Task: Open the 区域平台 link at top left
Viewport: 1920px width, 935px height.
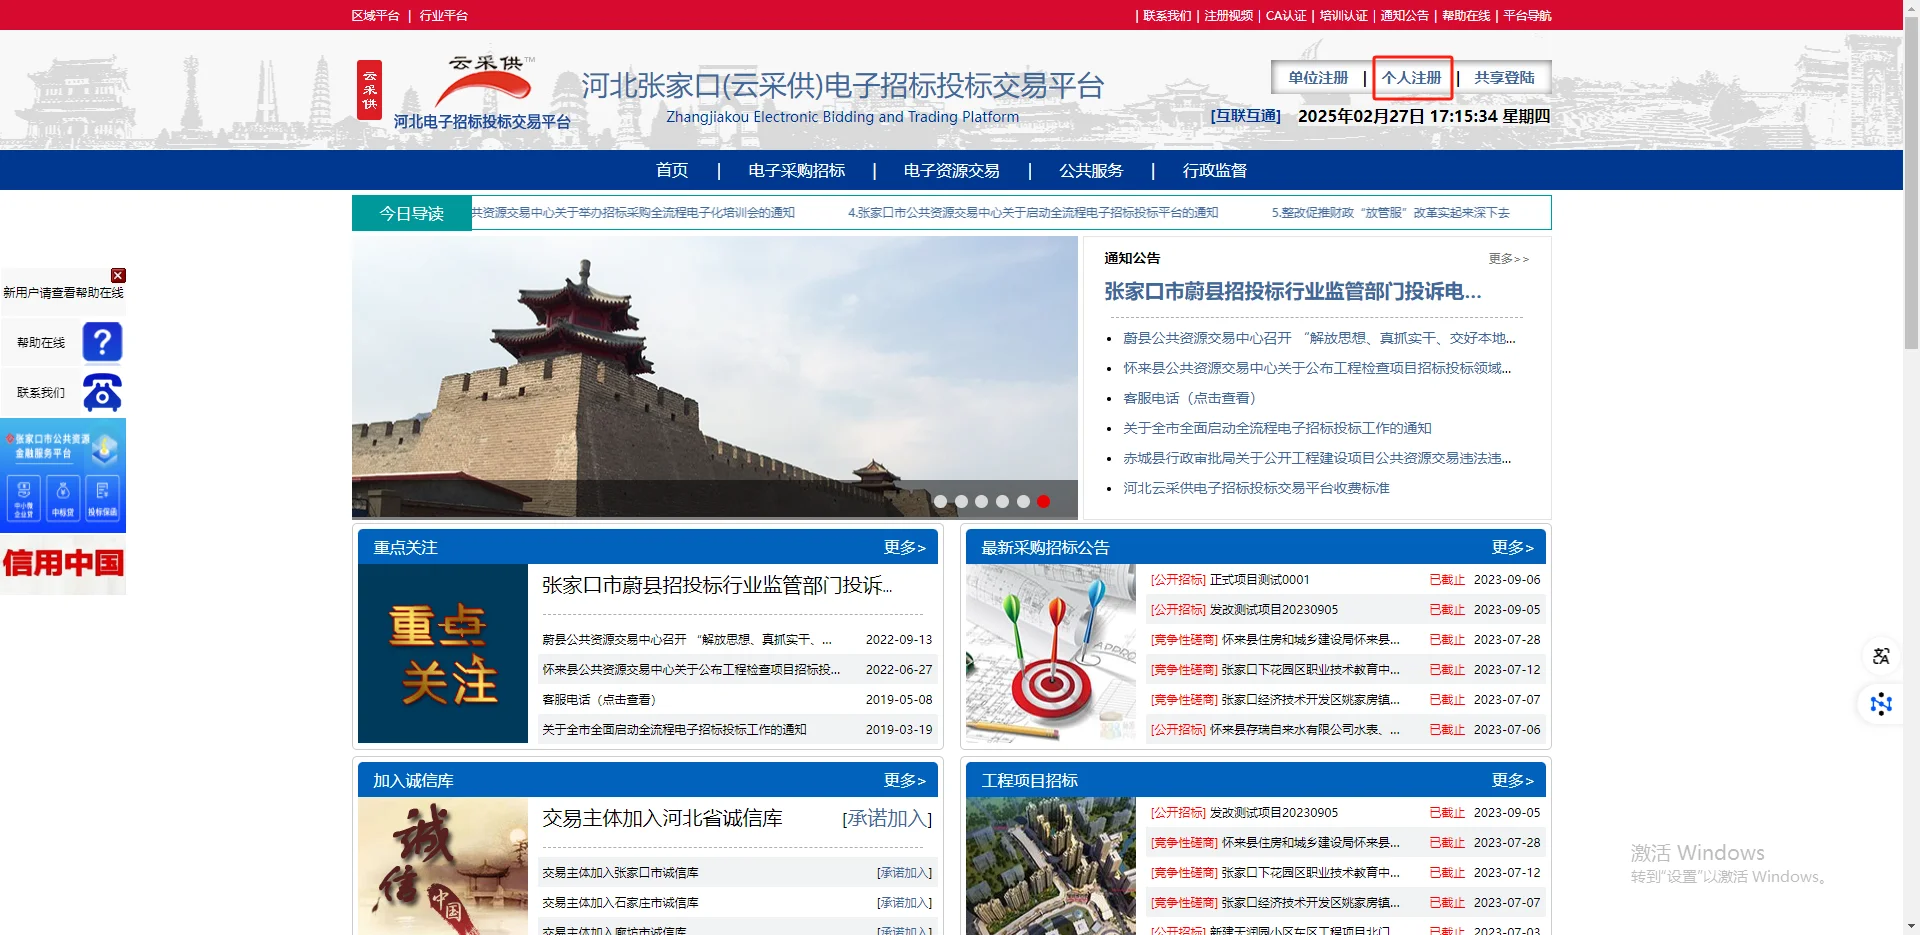Action: pos(376,15)
